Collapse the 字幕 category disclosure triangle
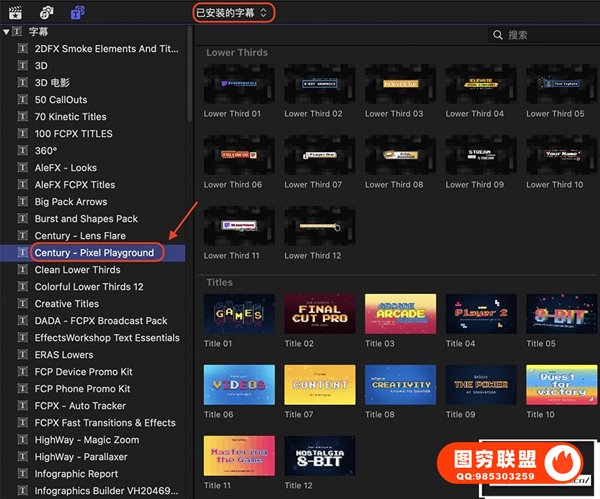Image resolution: width=600 pixels, height=499 pixels. pyautogui.click(x=7, y=32)
